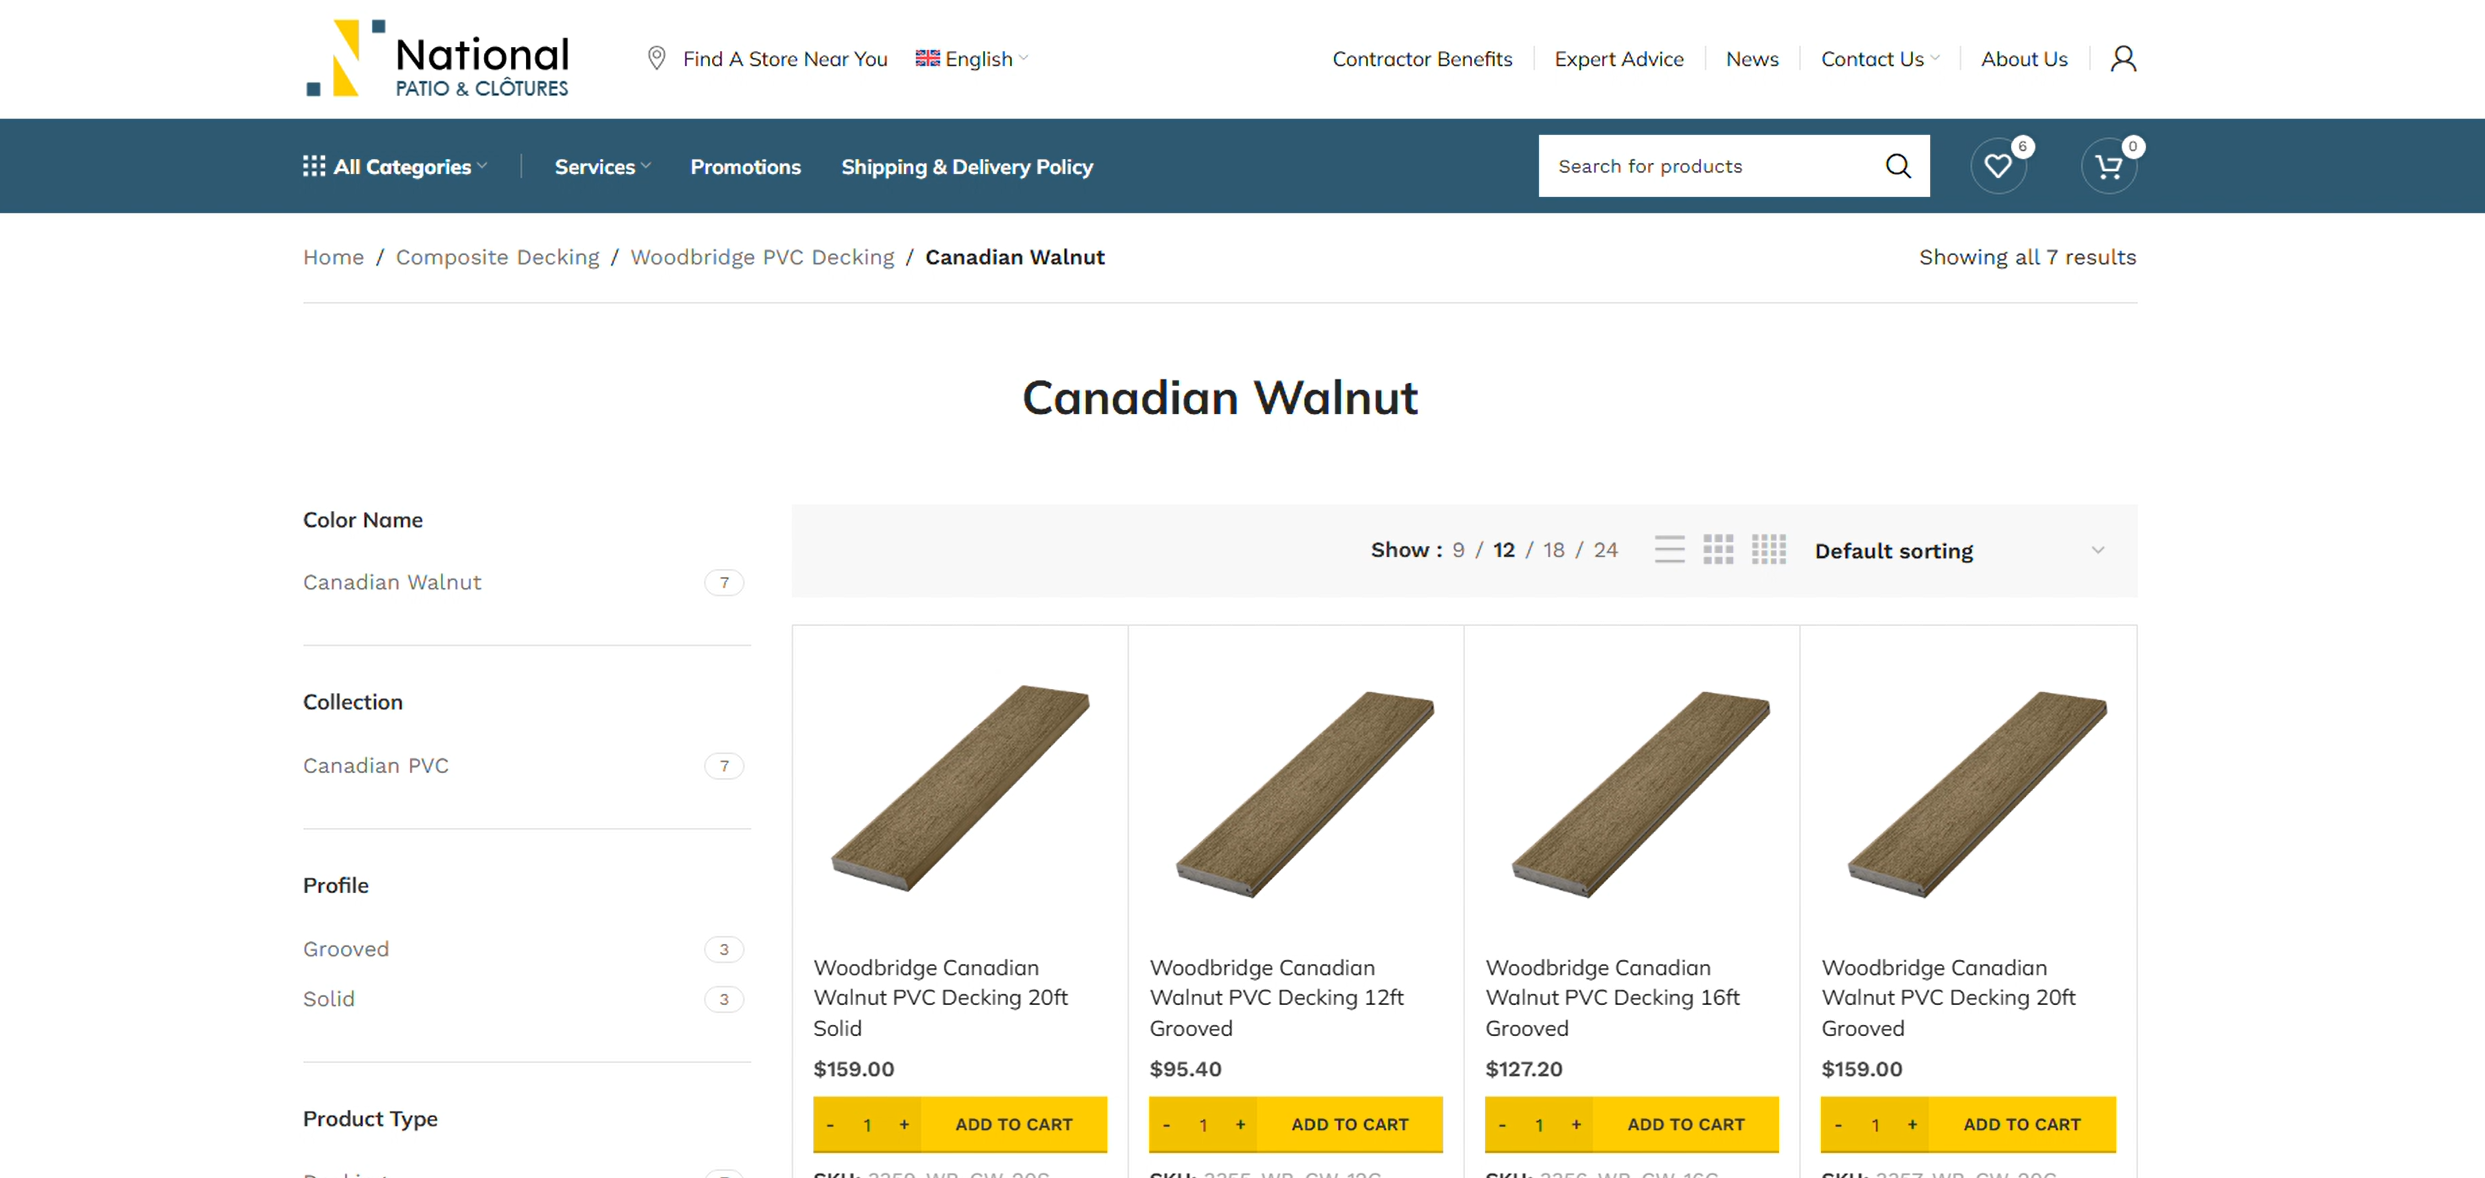
Task: Open the Promotions menu item
Action: [745, 167]
